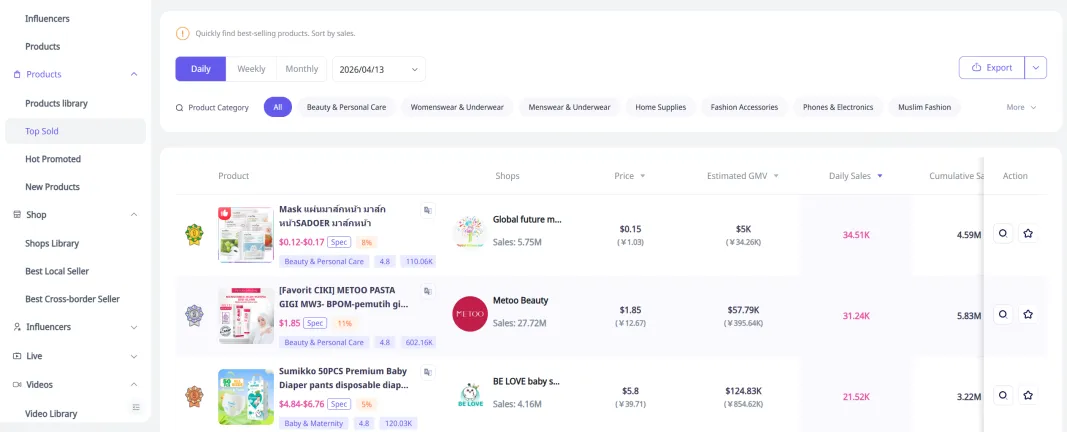
Task: Switch ranking period to Weekly
Action: (251, 69)
